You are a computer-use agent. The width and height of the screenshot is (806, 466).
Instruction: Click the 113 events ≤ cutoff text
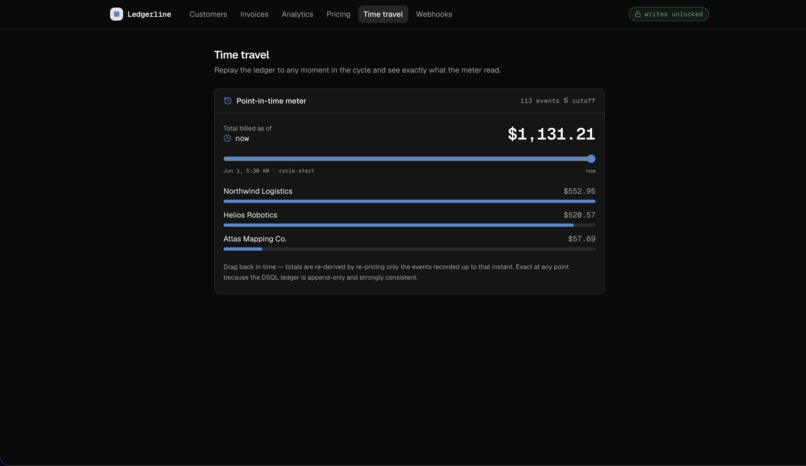pyautogui.click(x=558, y=101)
